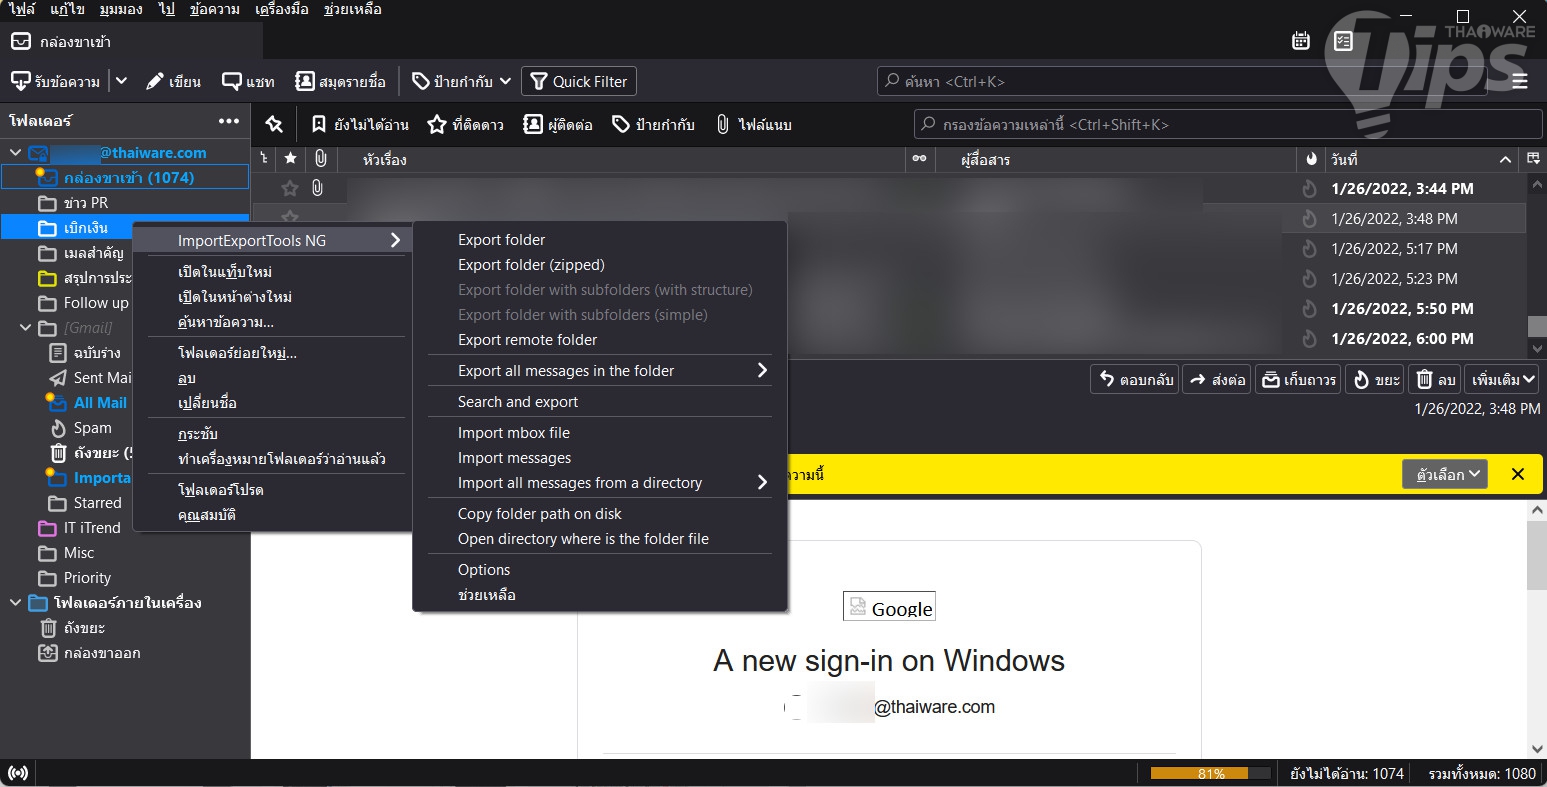
Task: Click Export remote folder
Action: (600, 340)
